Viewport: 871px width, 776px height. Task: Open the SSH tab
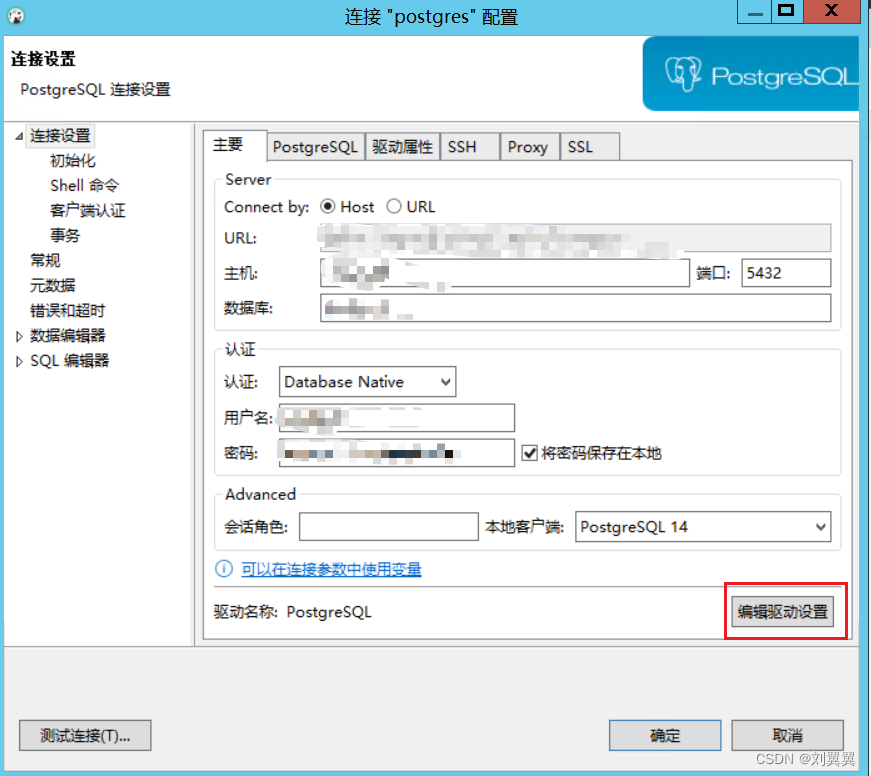point(470,147)
